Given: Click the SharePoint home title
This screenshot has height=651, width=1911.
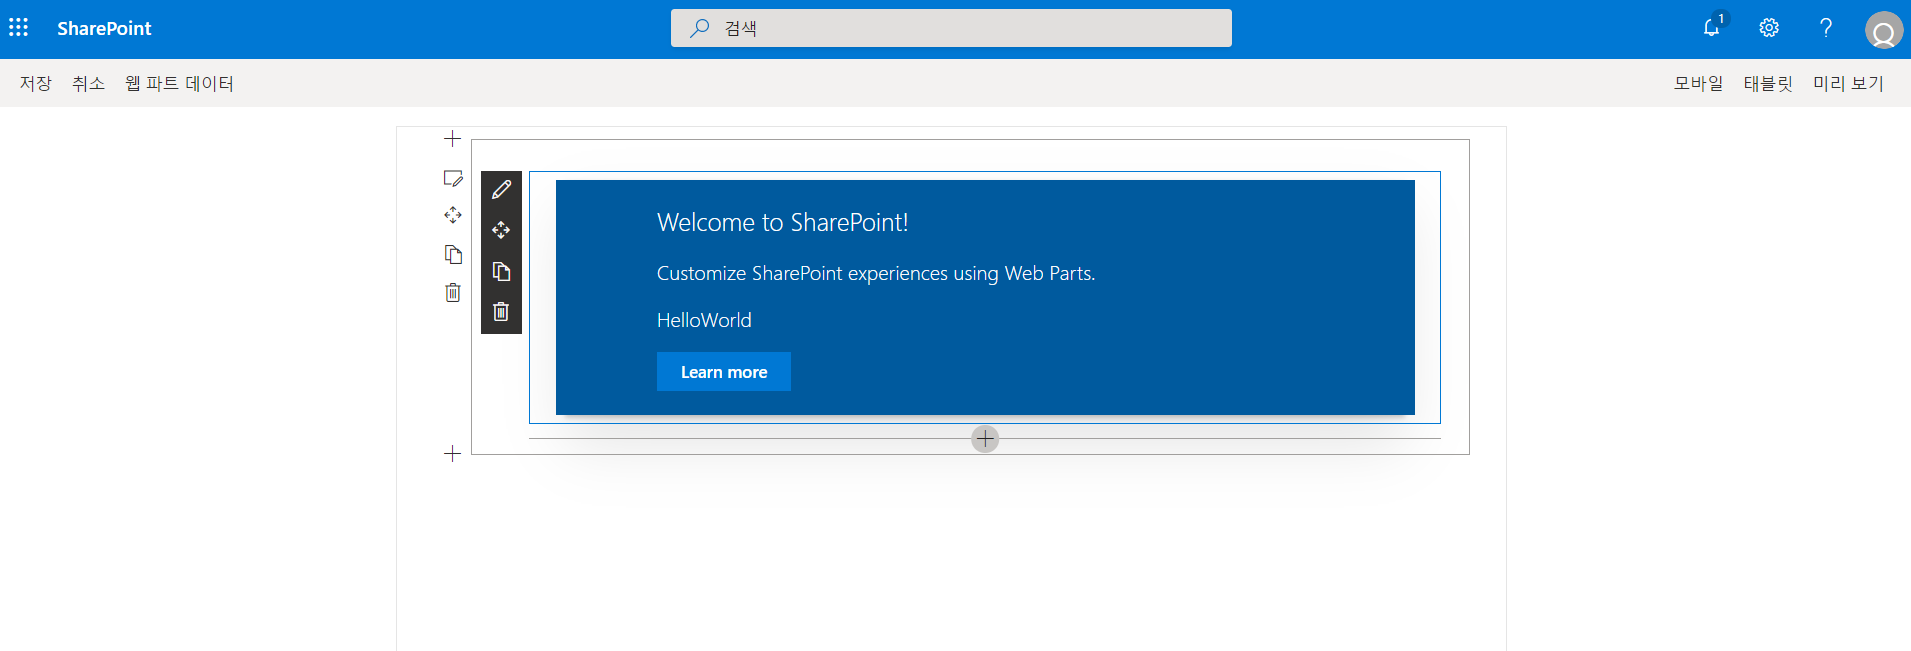Looking at the screenshot, I should click(104, 29).
